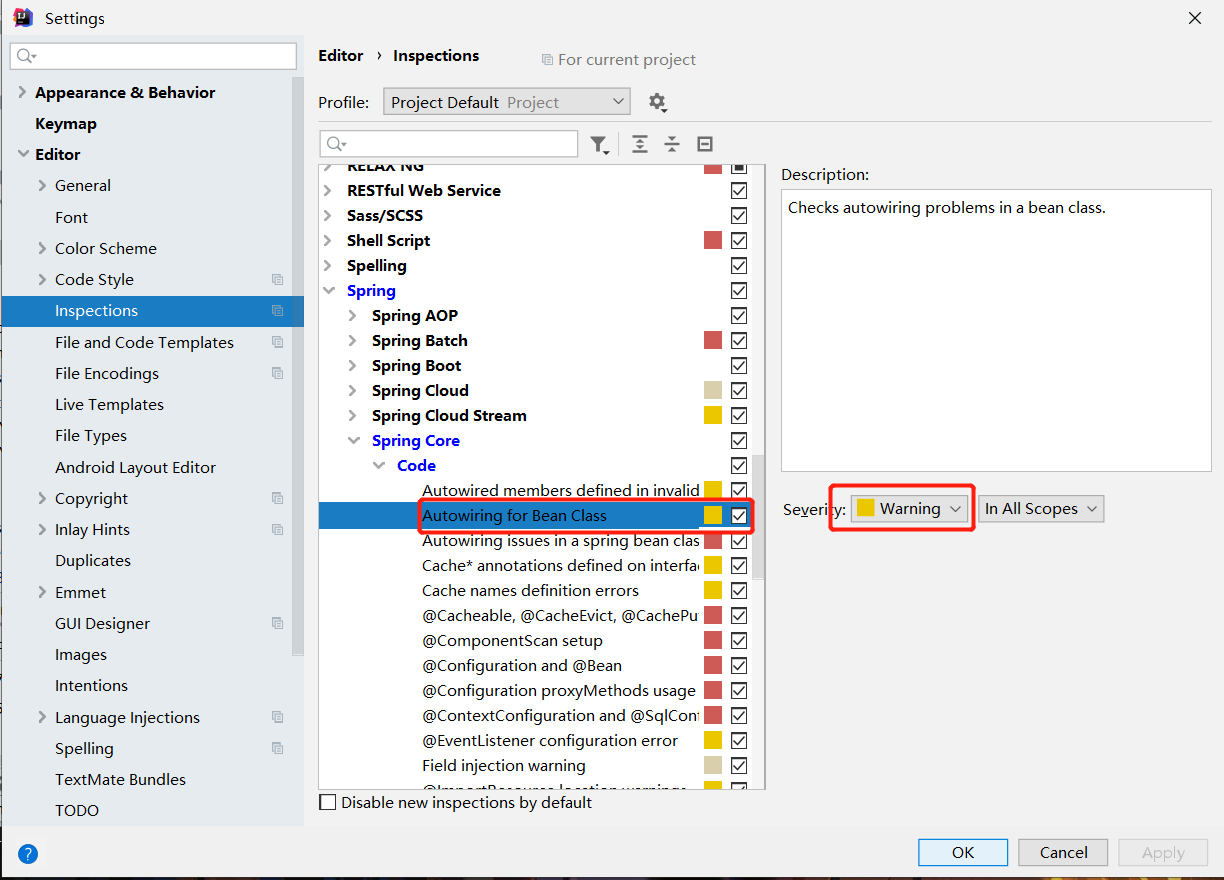The width and height of the screenshot is (1224, 880).
Task: Click the Expand All inspections icon
Action: click(x=640, y=144)
